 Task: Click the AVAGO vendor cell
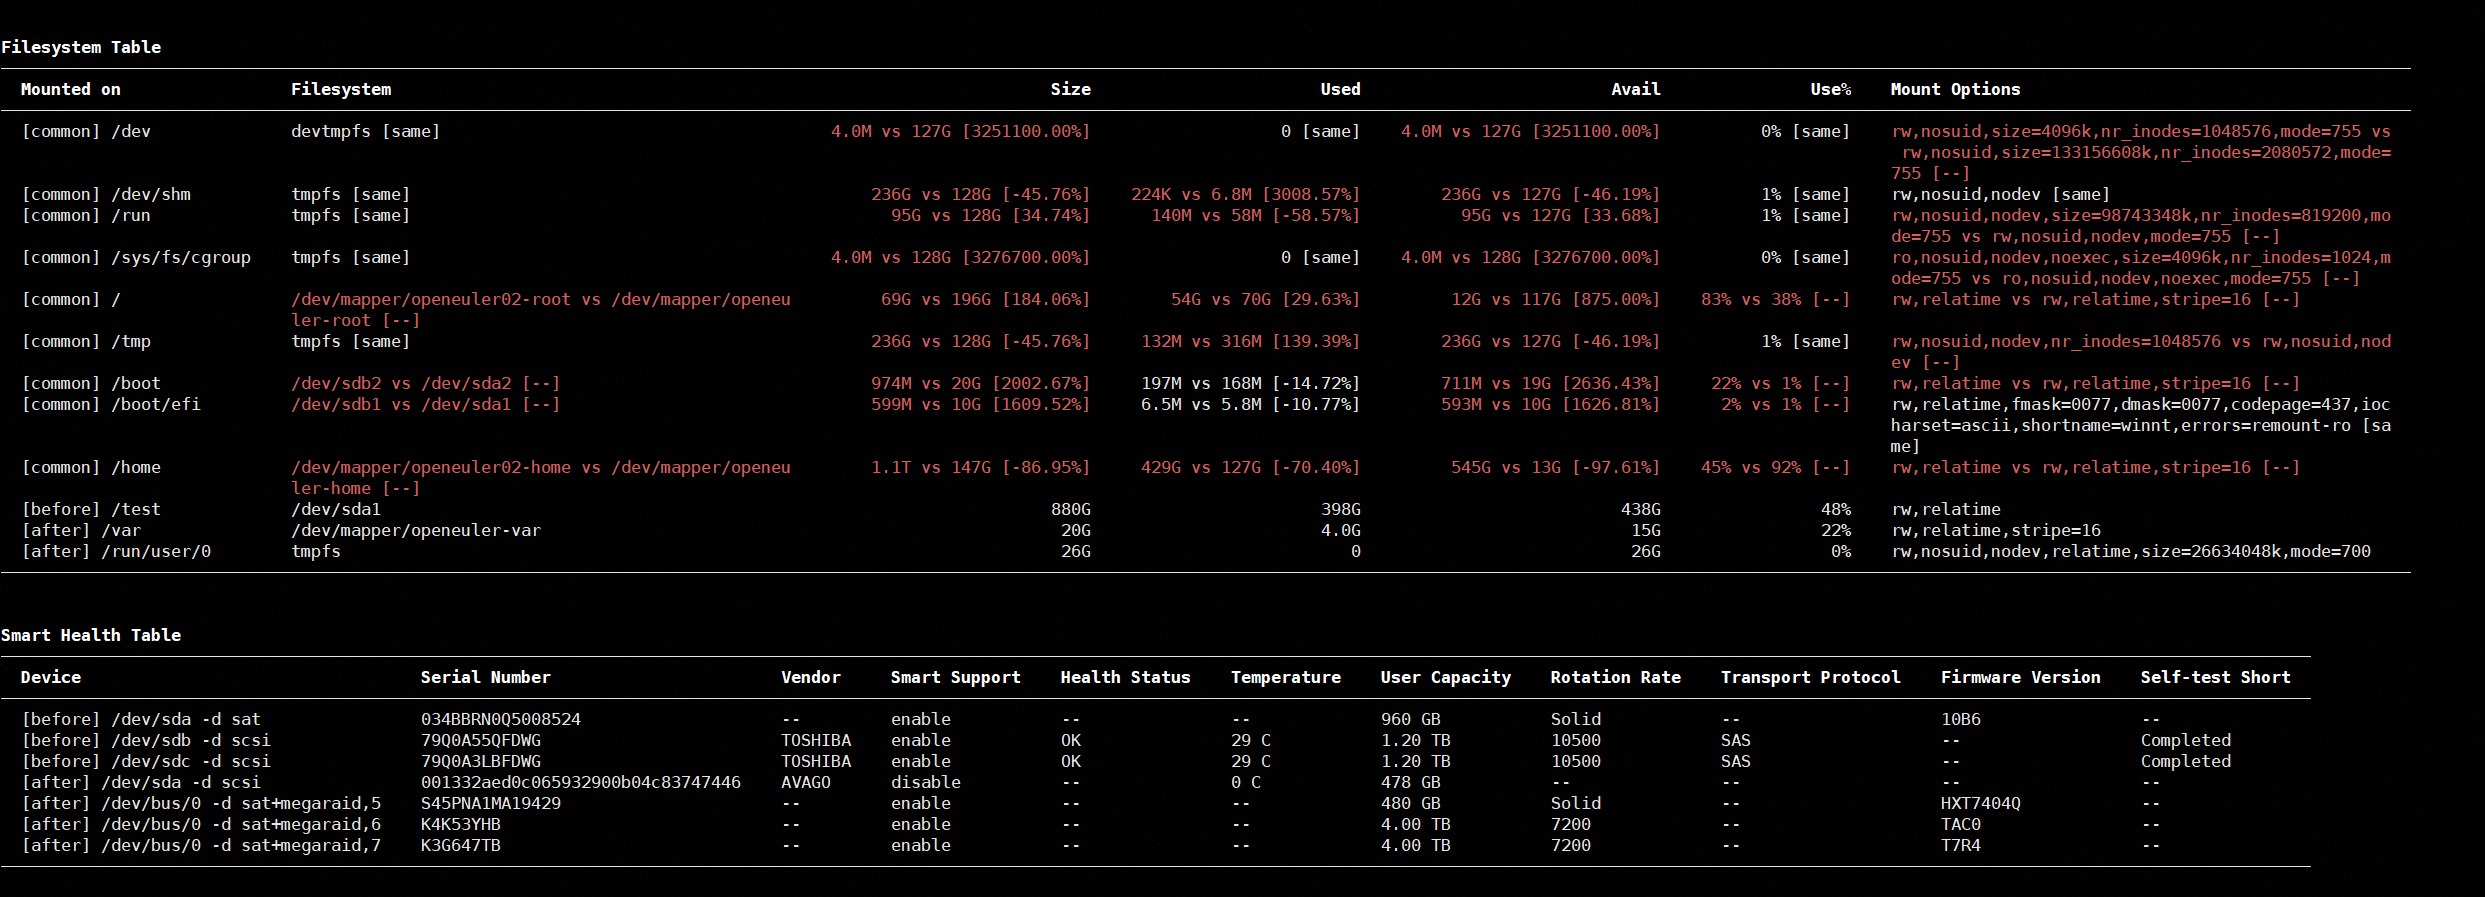click(806, 782)
